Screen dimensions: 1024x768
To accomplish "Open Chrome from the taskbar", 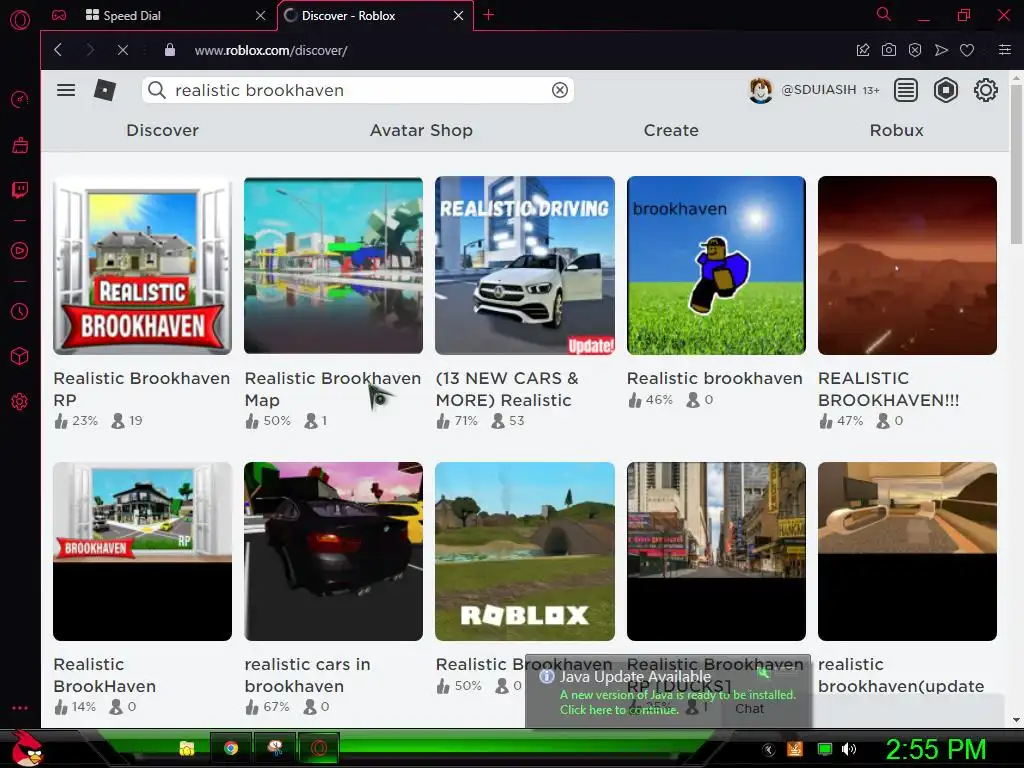I will click(x=231, y=748).
